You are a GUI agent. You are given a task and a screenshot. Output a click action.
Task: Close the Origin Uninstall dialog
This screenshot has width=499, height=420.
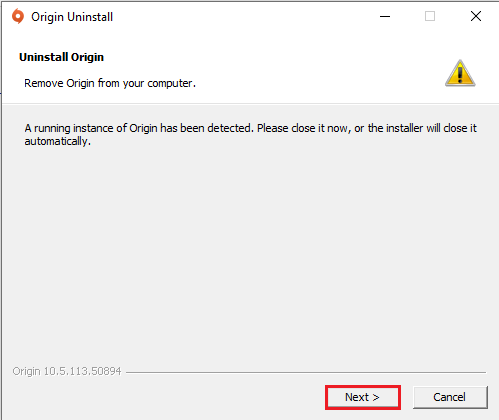[x=476, y=16]
